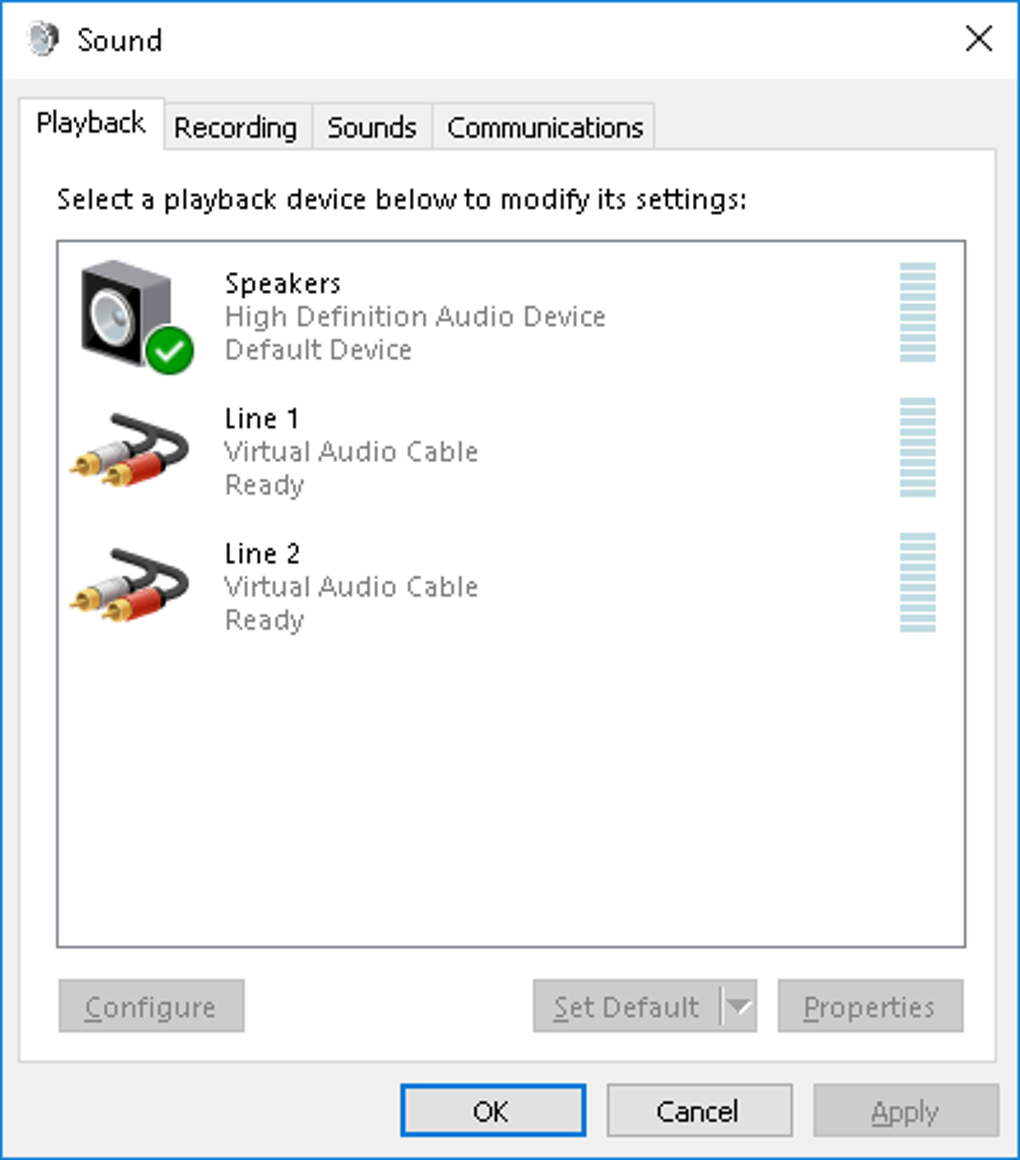
Task: Click the Configure button
Action: (x=151, y=1006)
